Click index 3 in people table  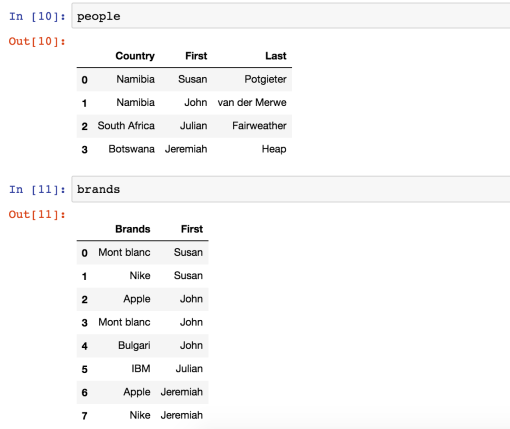(x=85, y=150)
